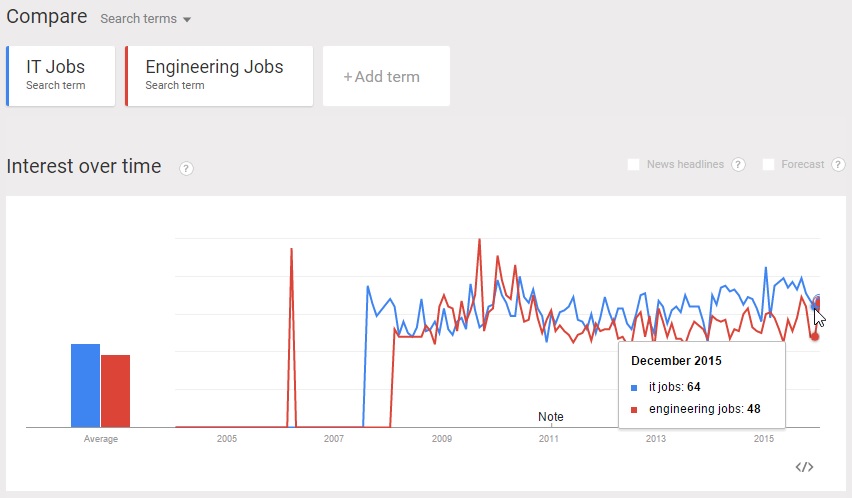Click the 2009 year label on axis
Image resolution: width=852 pixels, height=498 pixels.
441,439
